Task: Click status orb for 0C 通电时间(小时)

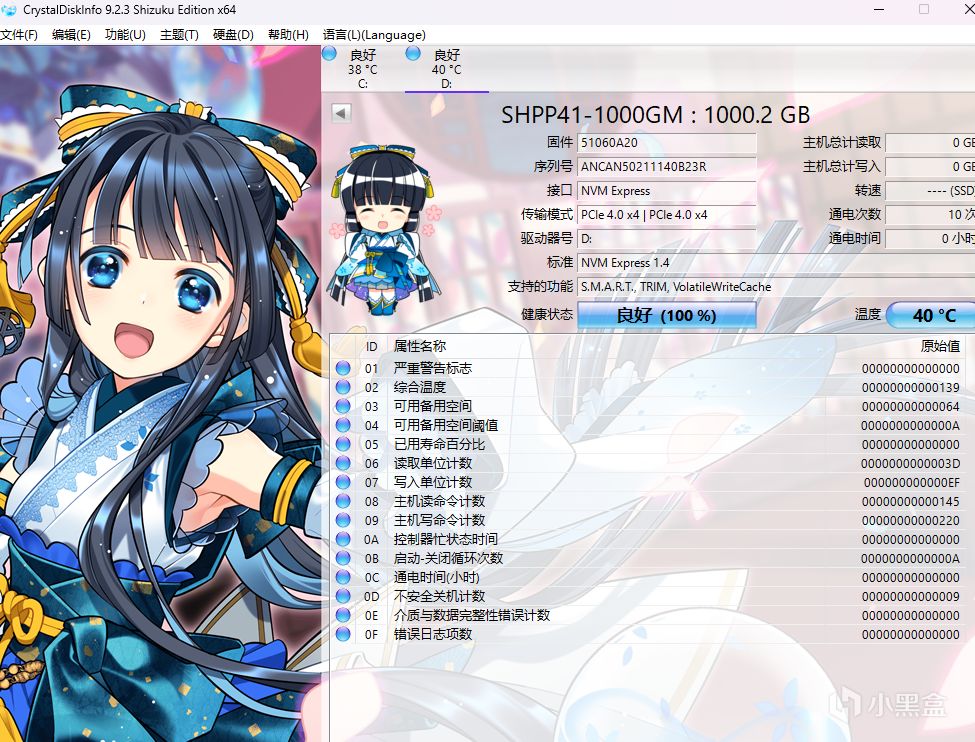Action: pyautogui.click(x=343, y=577)
